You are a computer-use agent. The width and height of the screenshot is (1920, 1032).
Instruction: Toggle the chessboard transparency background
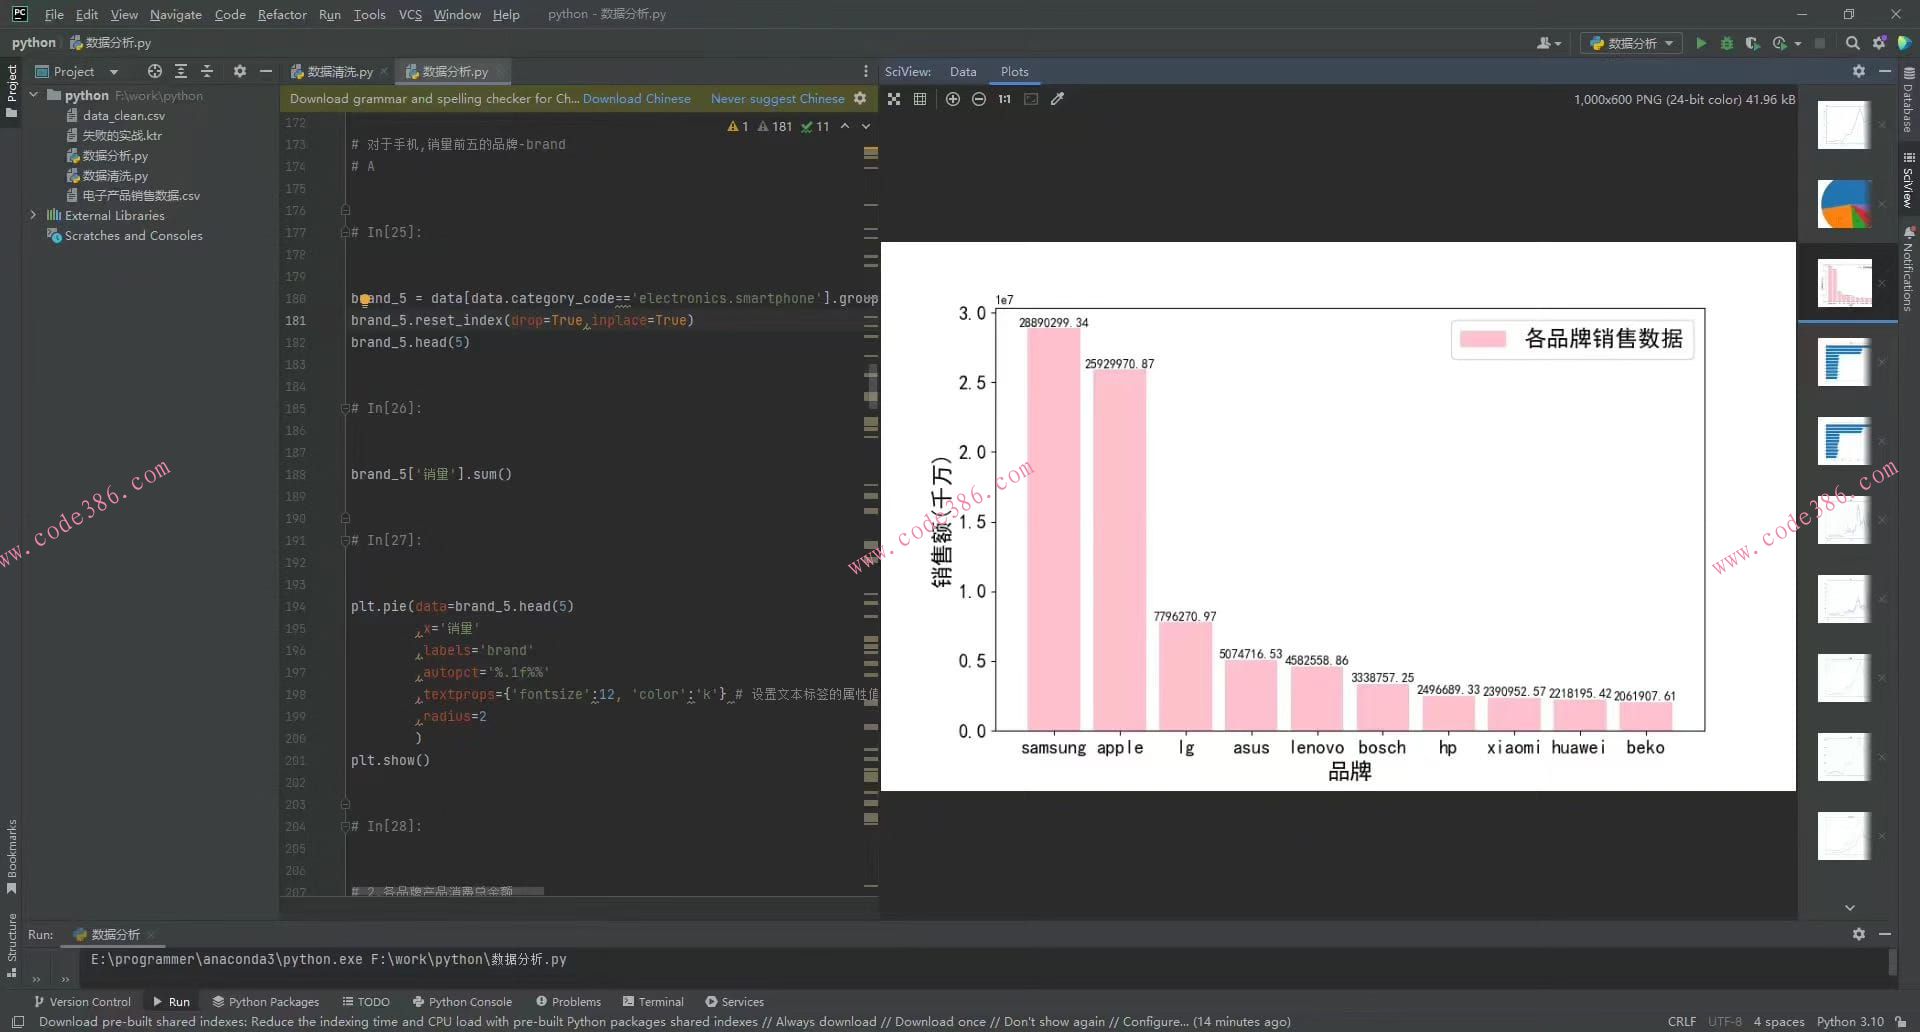coord(893,99)
